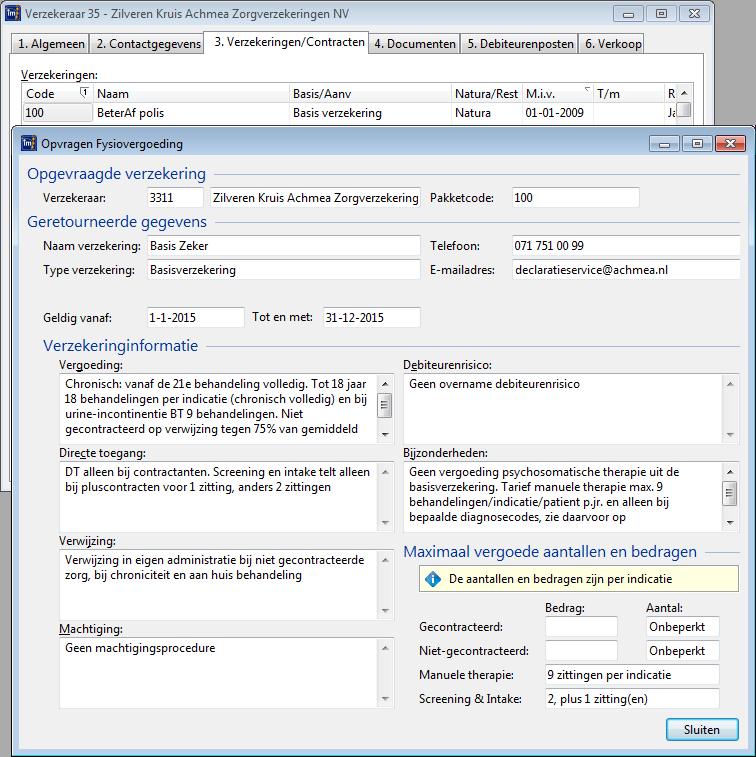The image size is (756, 757).
Task: Click the Type verzekering field
Action: coord(284,270)
